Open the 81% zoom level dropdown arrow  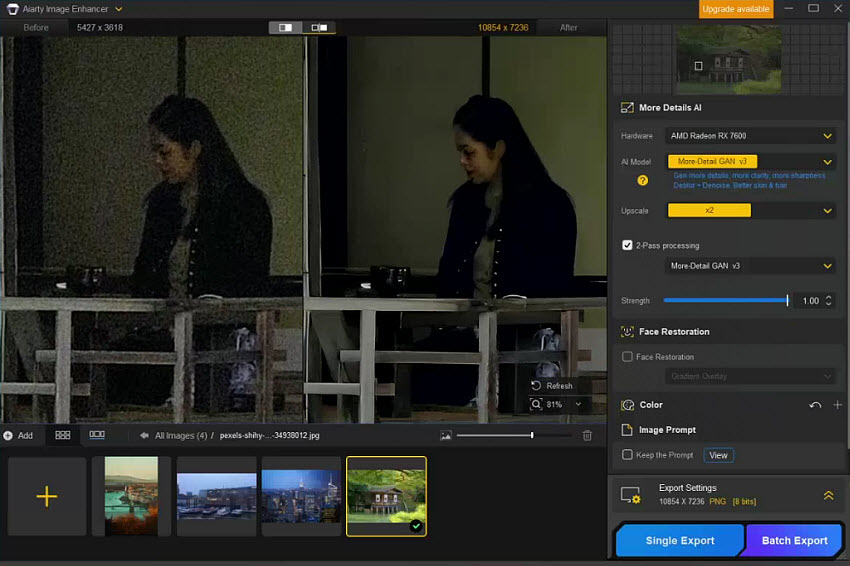(578, 404)
